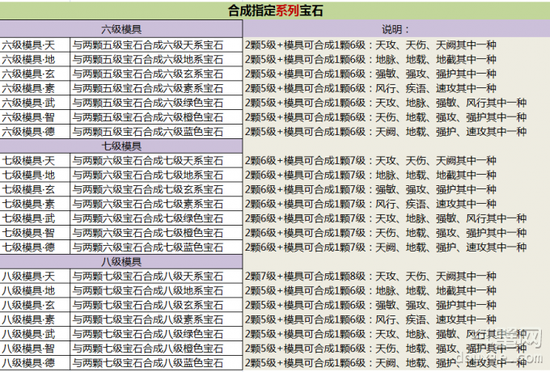
Task: Select cell 六级模具·玄
Action: coord(35,74)
